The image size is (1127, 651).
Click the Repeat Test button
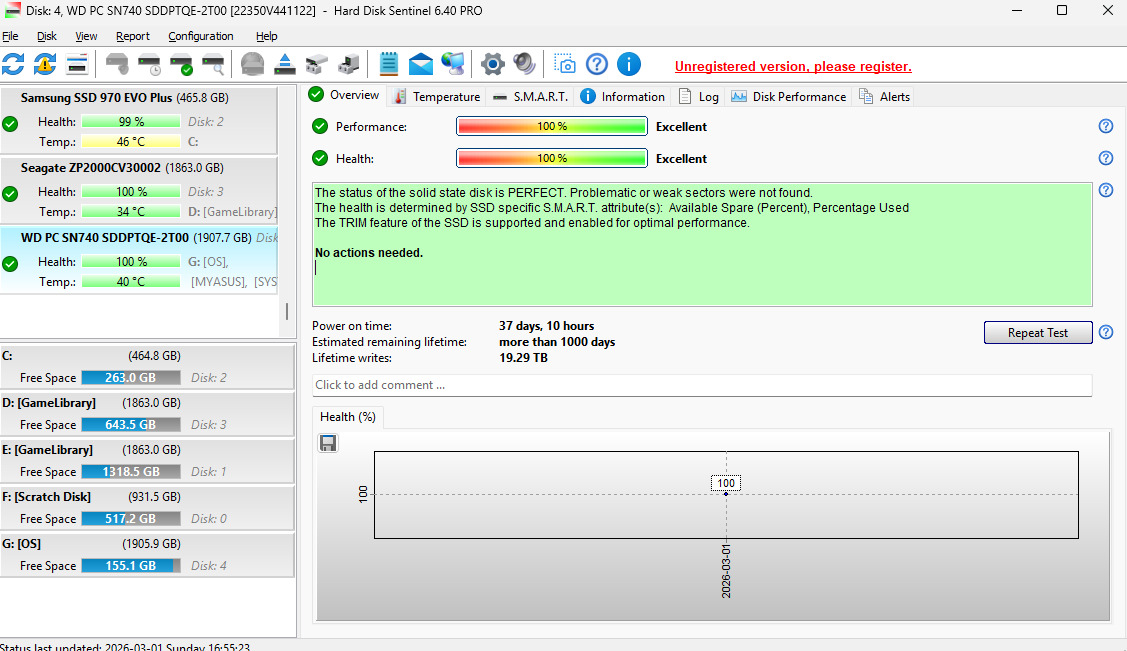tap(1038, 333)
